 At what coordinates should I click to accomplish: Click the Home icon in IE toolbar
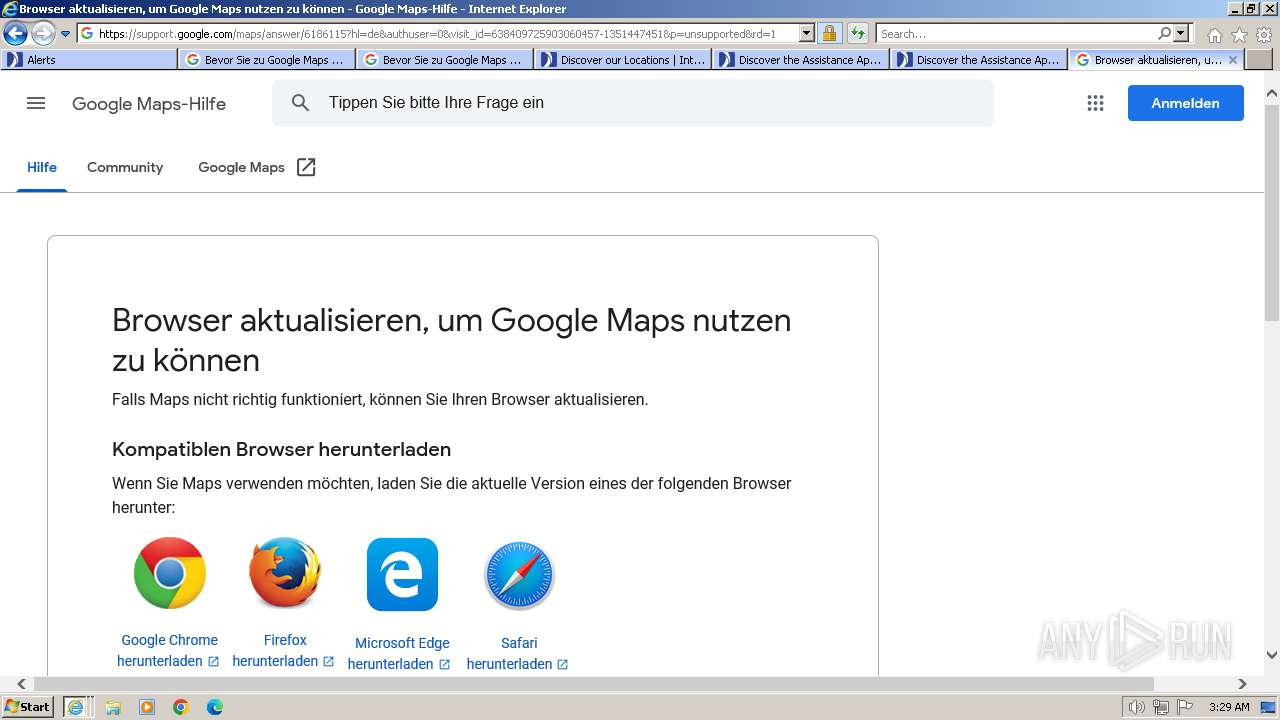(1214, 34)
